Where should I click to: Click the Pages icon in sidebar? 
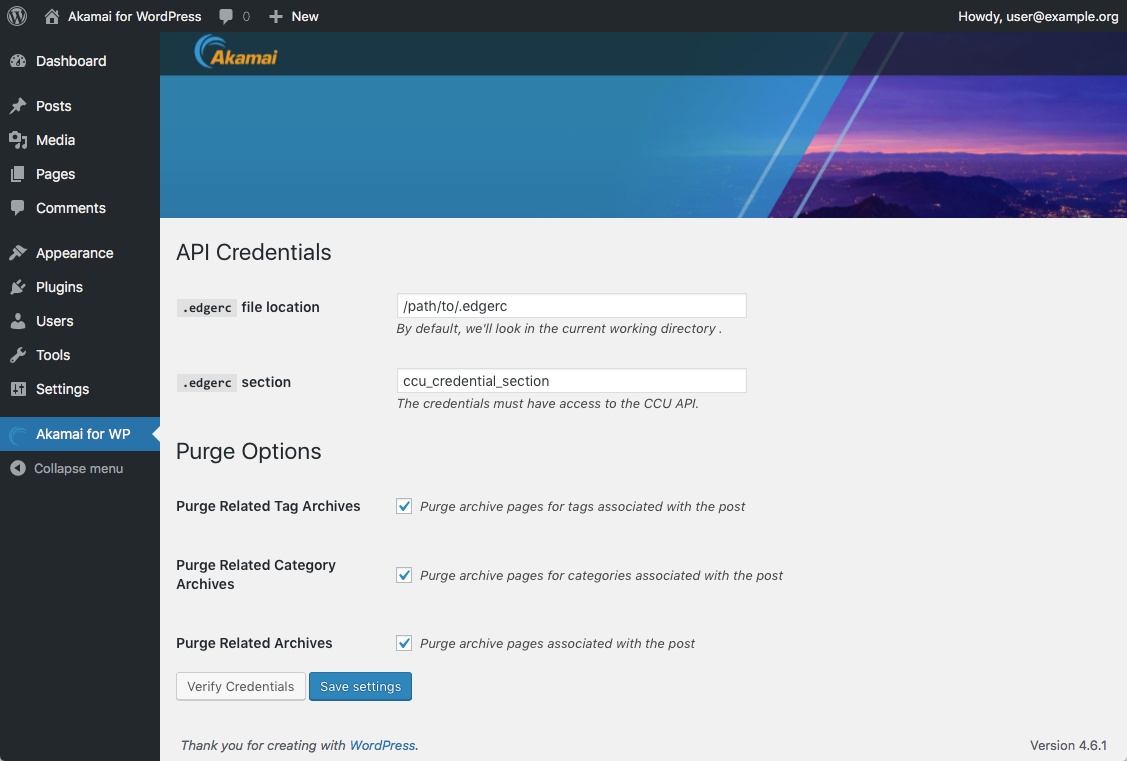(x=18, y=174)
